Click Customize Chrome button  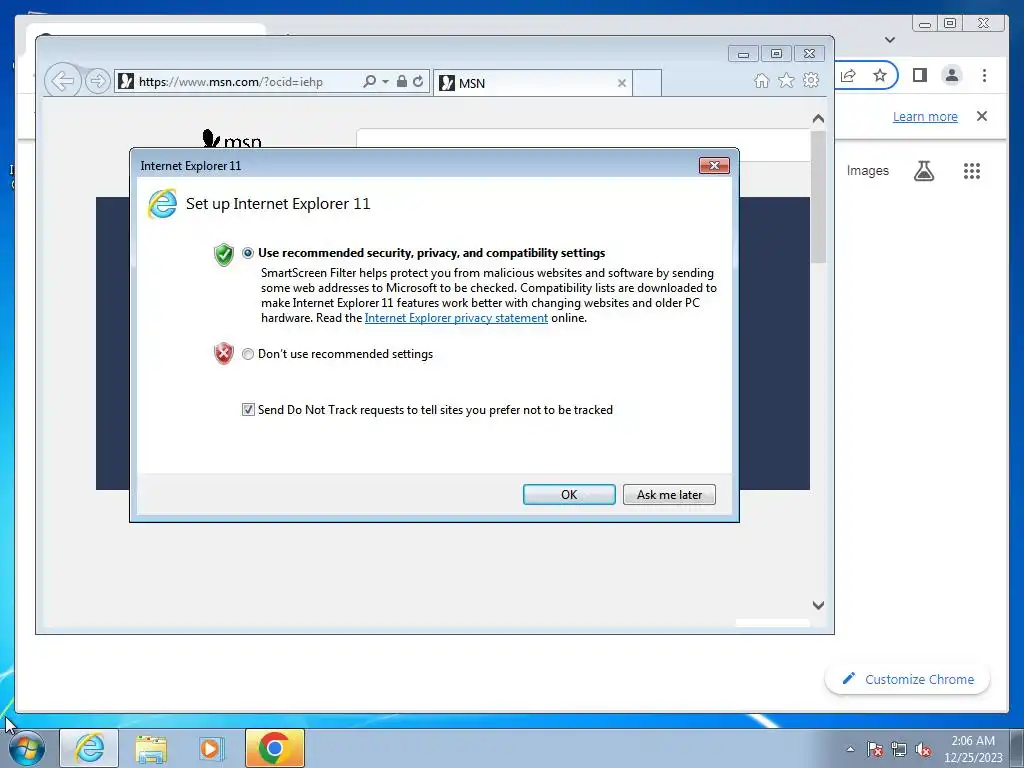[x=908, y=679]
